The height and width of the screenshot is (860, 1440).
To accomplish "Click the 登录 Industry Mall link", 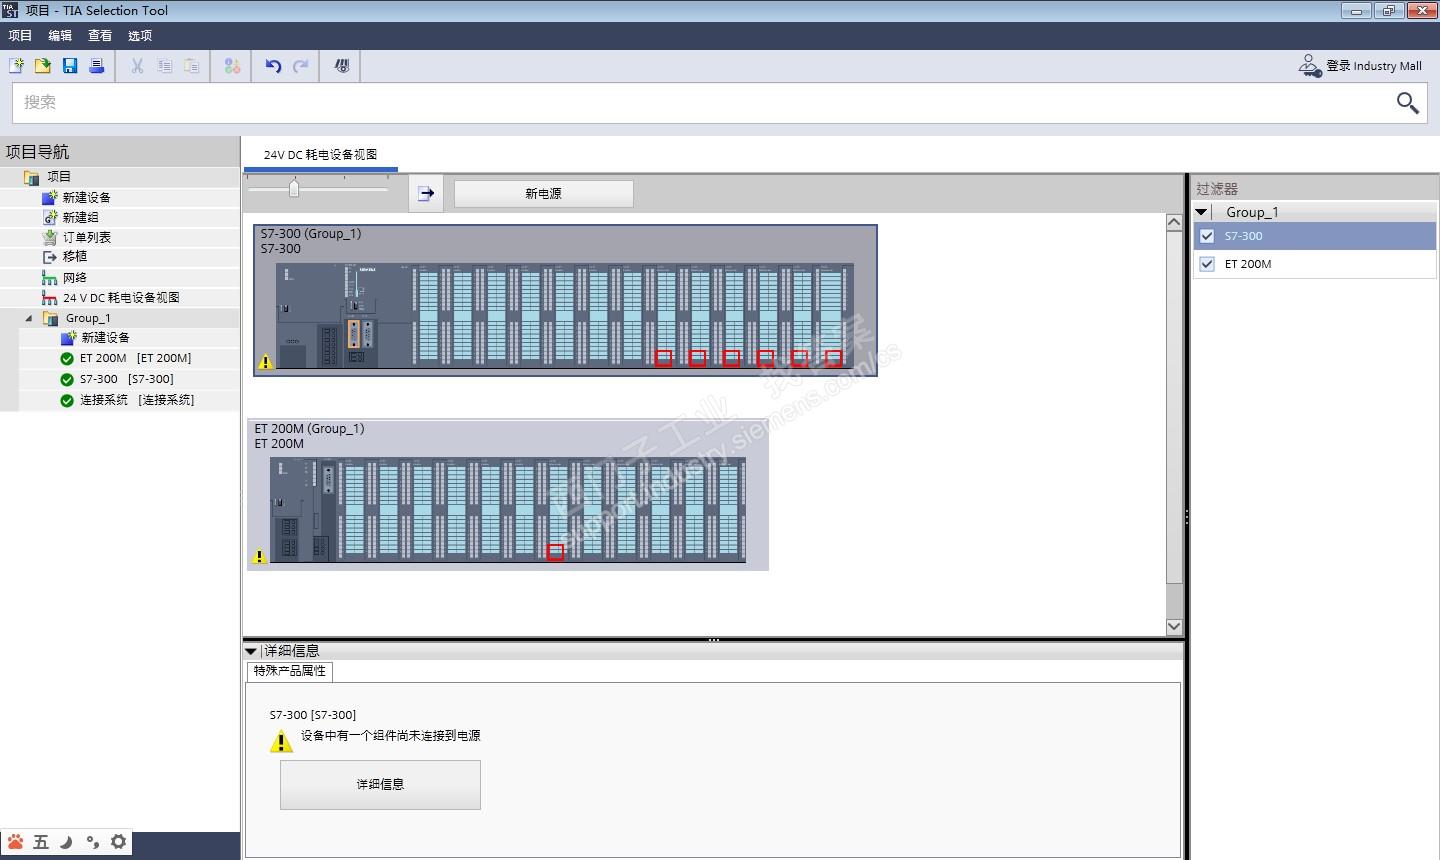I will pos(1374,66).
